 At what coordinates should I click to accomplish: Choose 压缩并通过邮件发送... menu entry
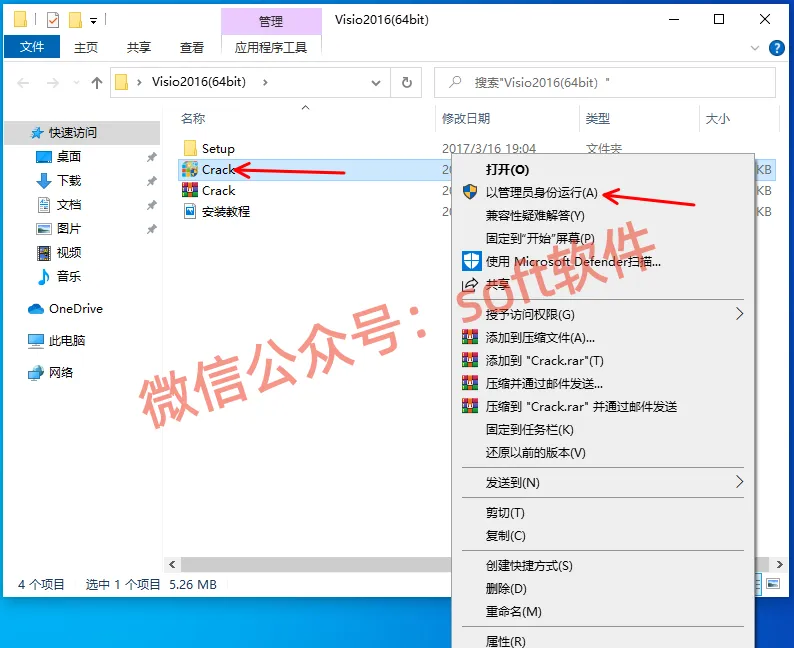pos(544,384)
